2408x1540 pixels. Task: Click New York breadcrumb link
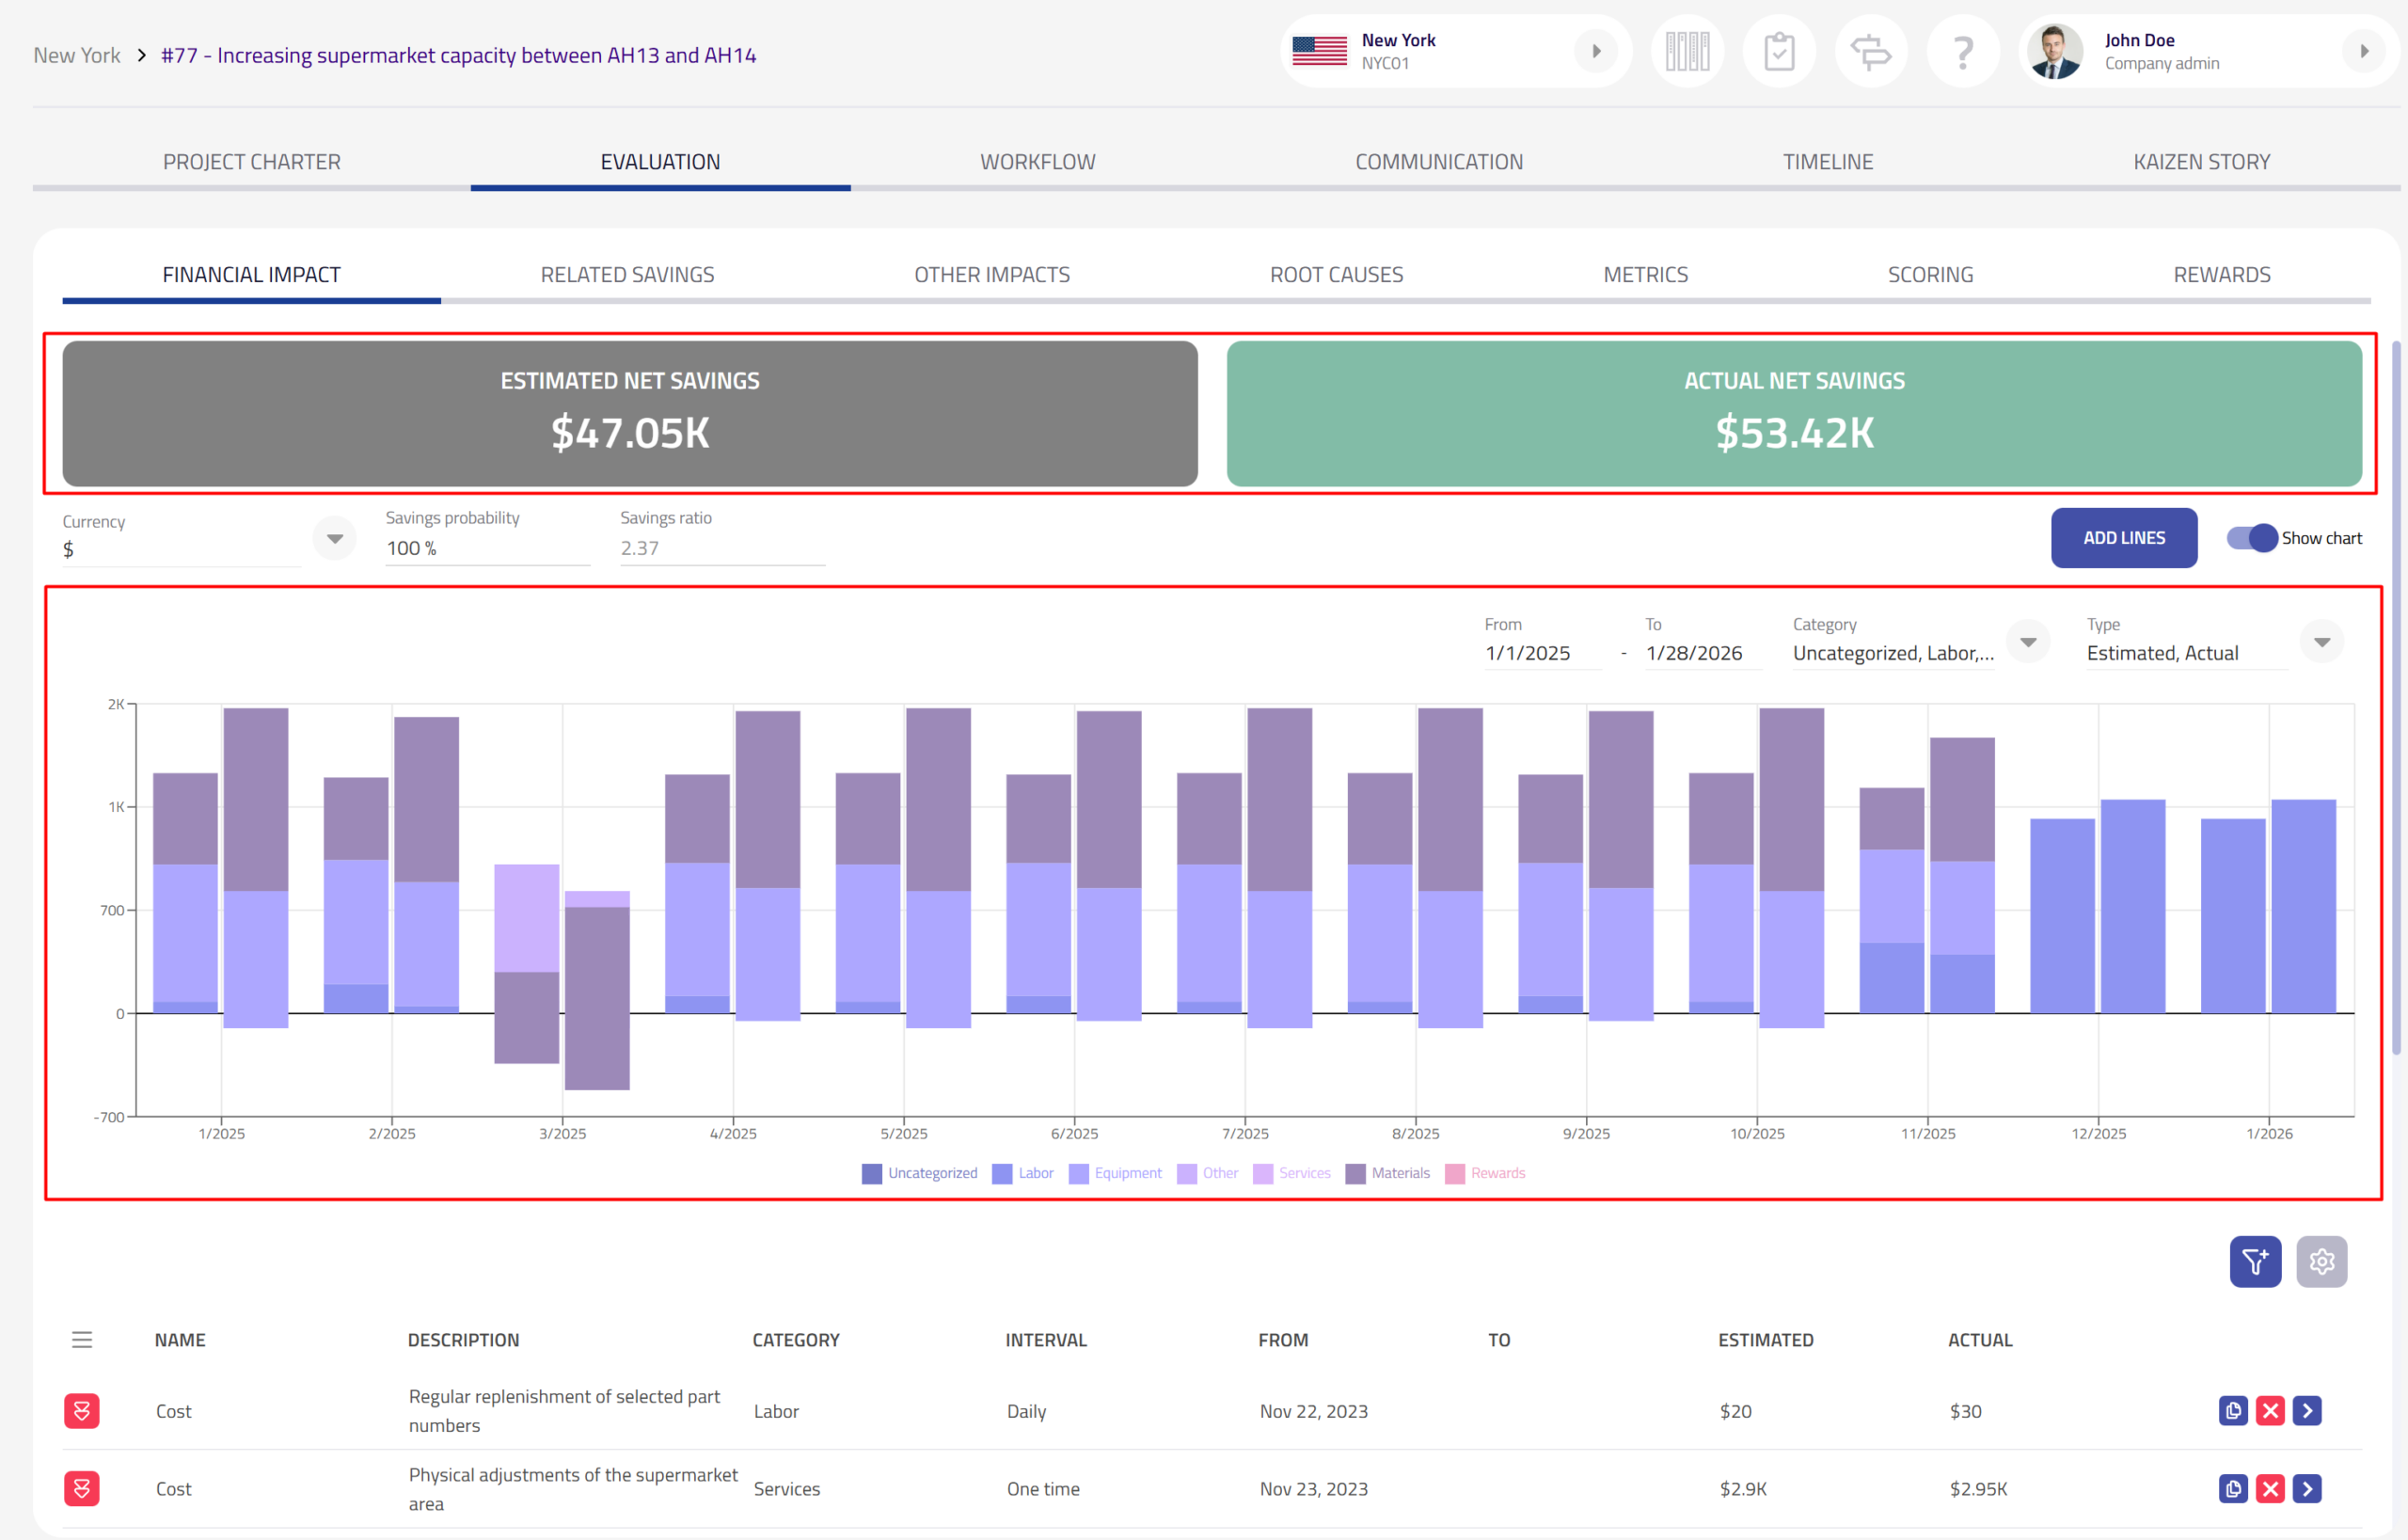tap(76, 55)
